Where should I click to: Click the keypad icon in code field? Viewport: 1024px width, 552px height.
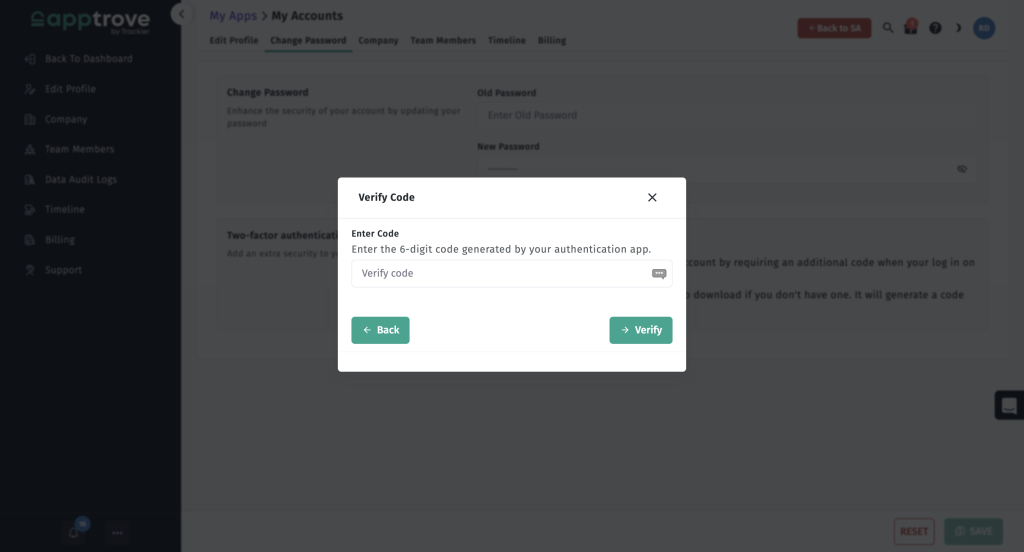pos(659,274)
